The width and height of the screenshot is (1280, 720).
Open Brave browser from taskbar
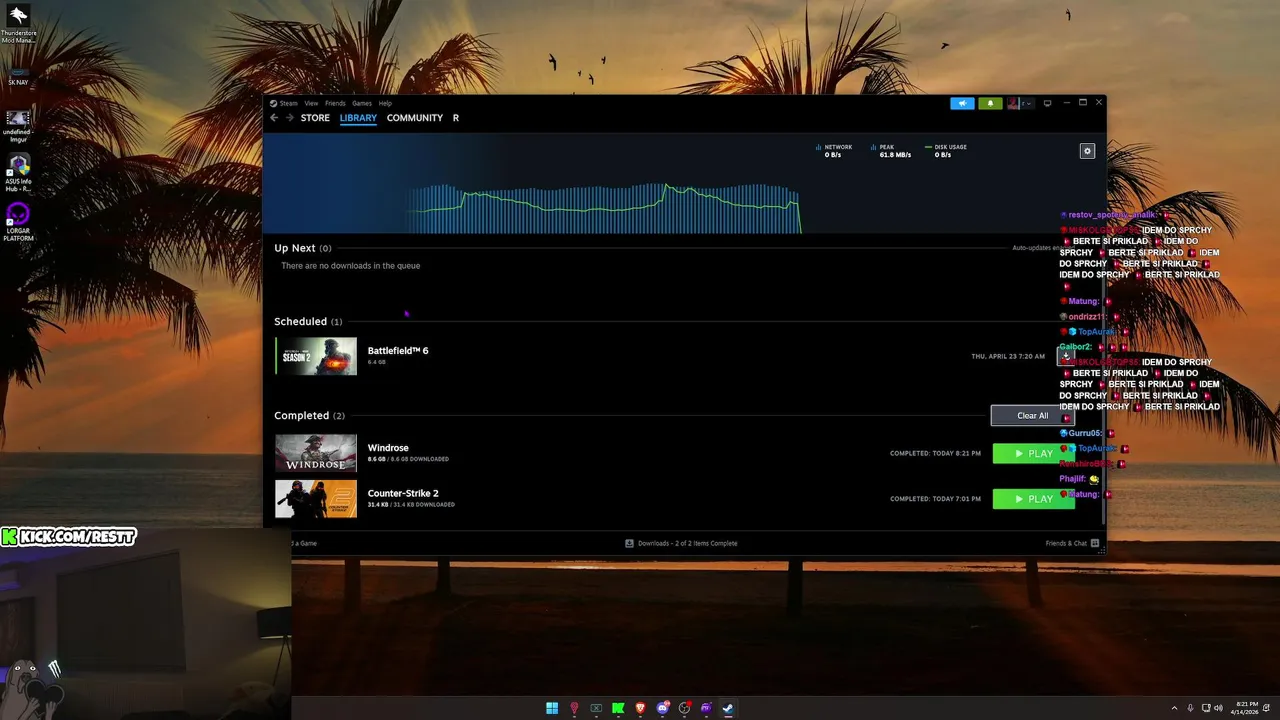click(640, 708)
